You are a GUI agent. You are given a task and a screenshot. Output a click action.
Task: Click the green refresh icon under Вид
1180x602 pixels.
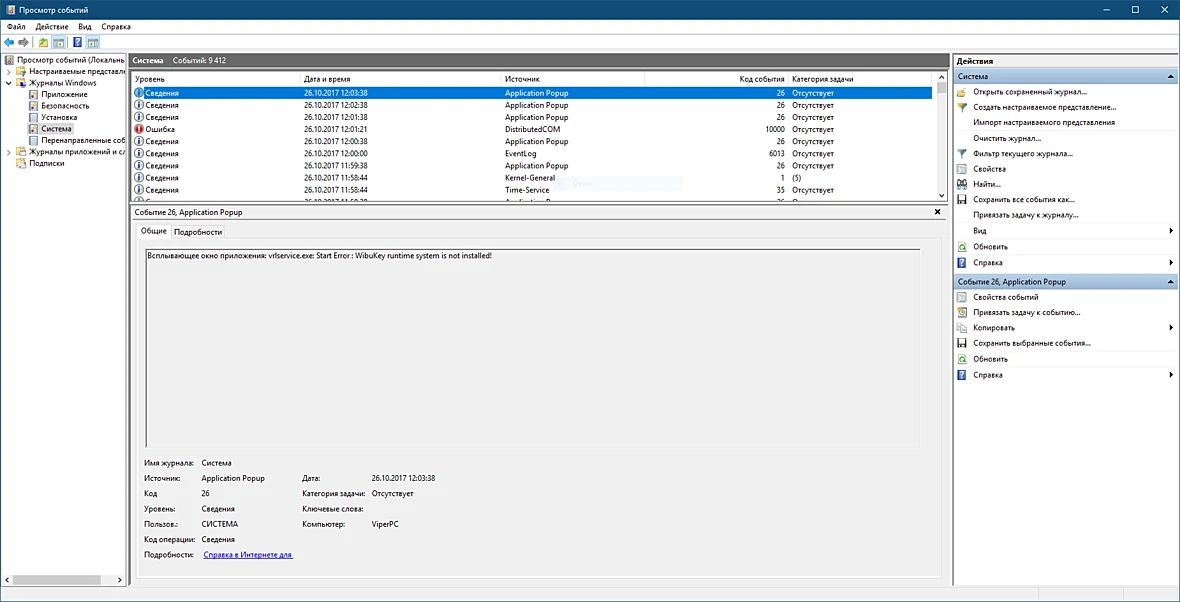point(962,247)
